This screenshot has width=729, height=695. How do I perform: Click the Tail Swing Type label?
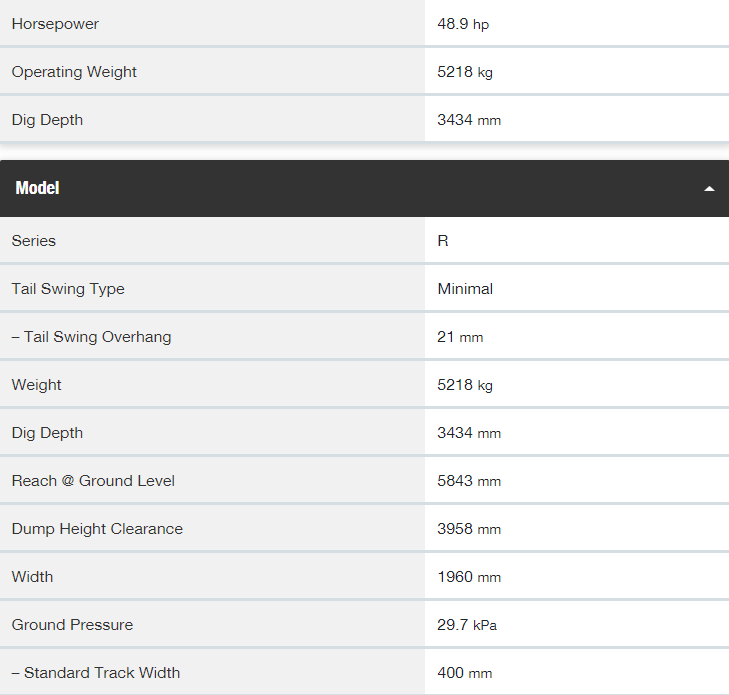click(68, 289)
